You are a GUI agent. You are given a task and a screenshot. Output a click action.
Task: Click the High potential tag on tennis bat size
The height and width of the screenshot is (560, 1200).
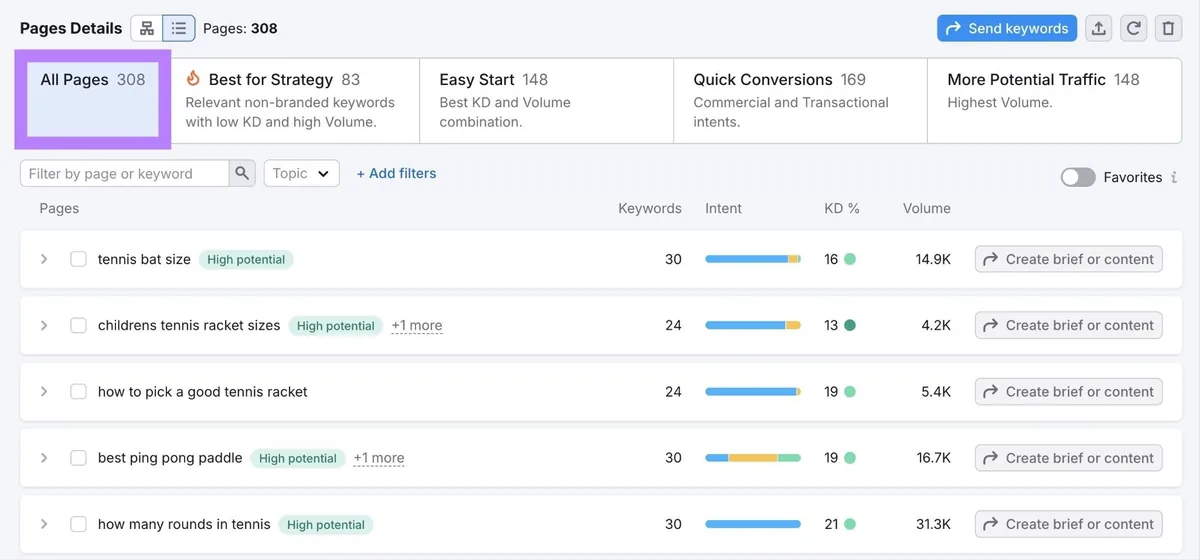pos(246,259)
